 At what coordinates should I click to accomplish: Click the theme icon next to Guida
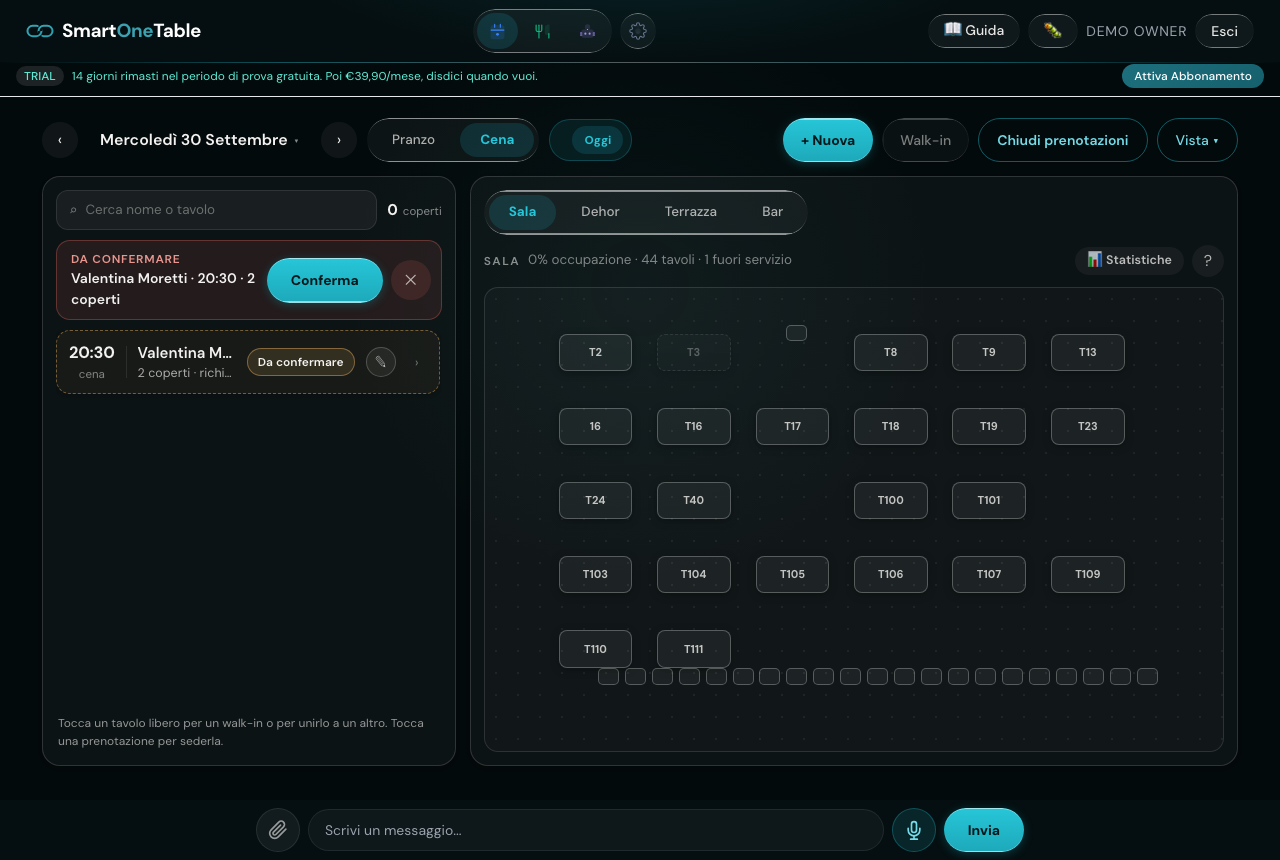pyautogui.click(x=1053, y=31)
